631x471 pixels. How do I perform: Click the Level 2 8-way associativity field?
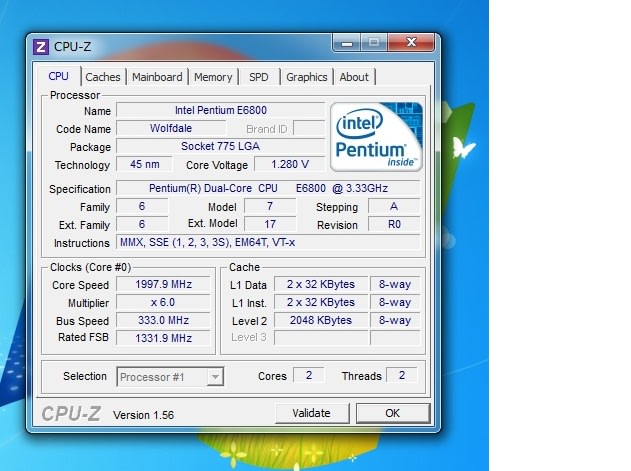click(x=395, y=320)
